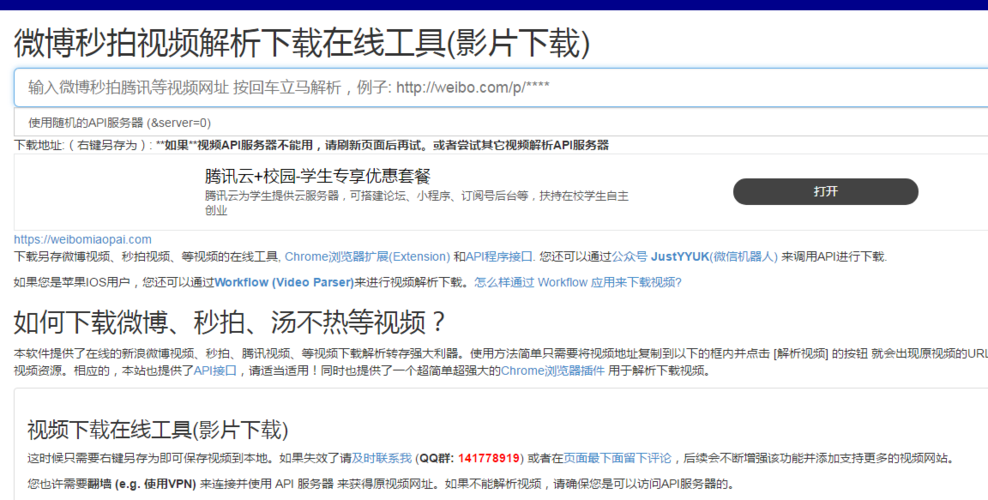Click the heading 如何下载微博、秒拍、汤不热等视频？

tap(231, 322)
